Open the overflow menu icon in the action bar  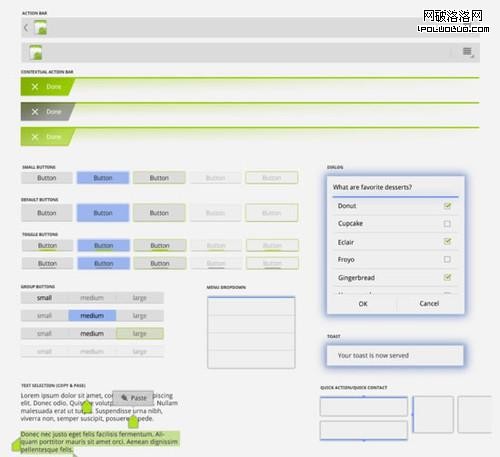(x=467, y=52)
